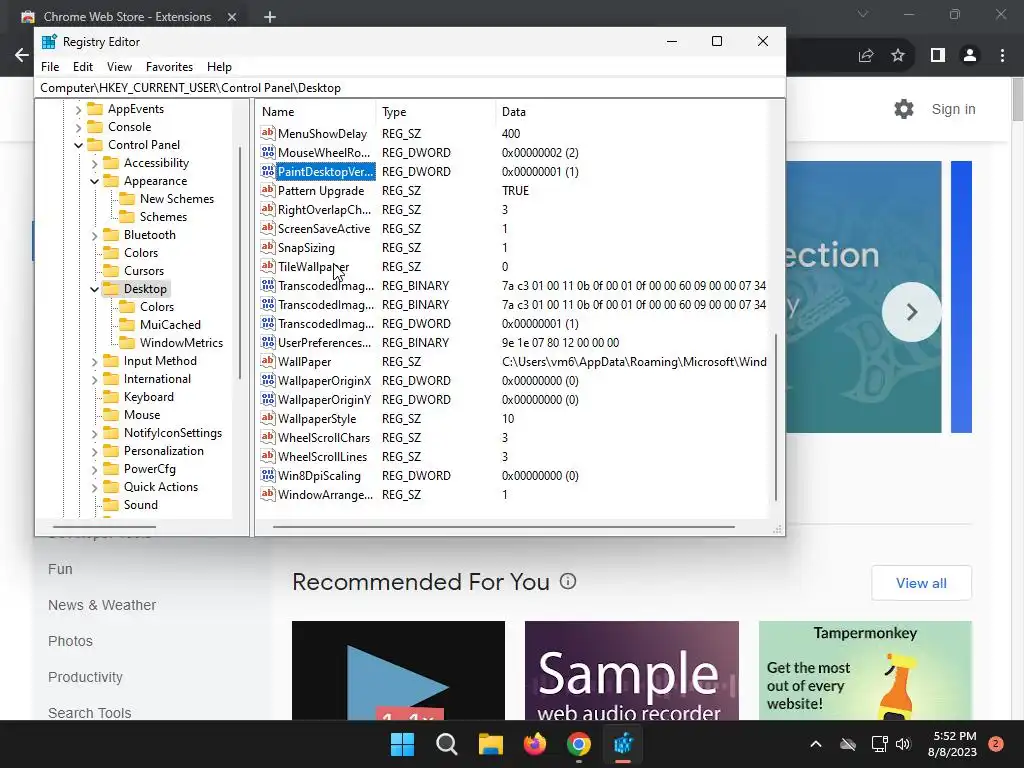Click Sign in on Chrome Web Store

click(953, 109)
